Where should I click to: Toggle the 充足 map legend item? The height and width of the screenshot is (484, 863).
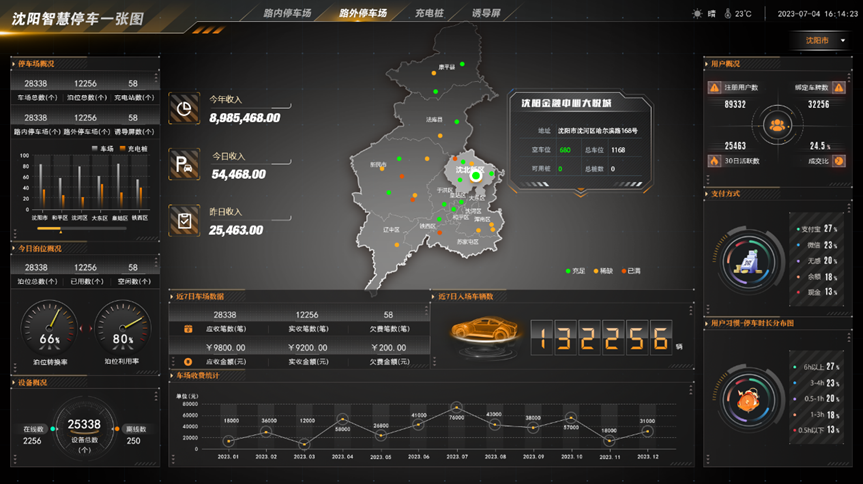576,271
